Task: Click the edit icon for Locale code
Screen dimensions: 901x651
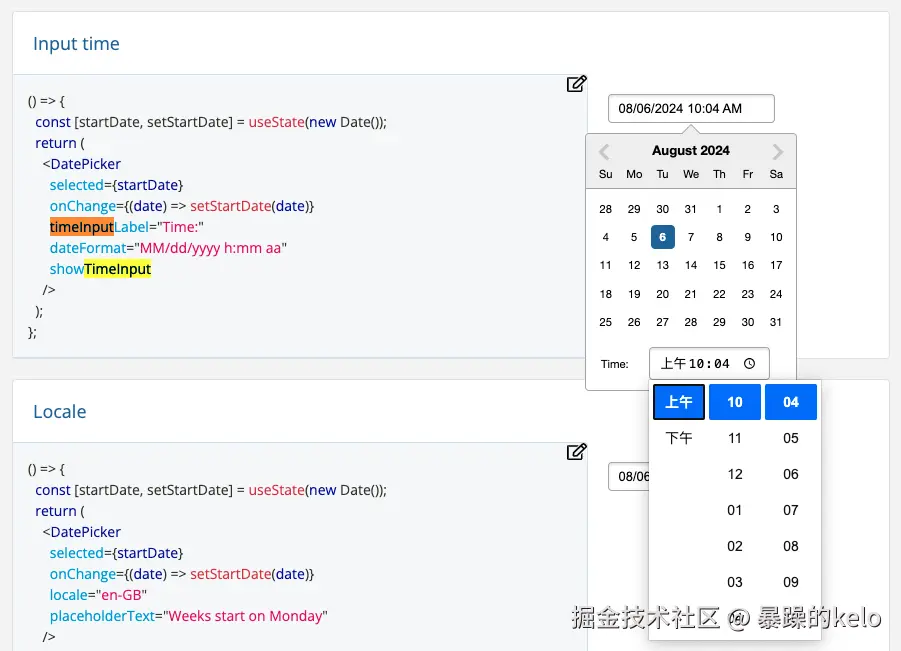Action: [x=576, y=452]
